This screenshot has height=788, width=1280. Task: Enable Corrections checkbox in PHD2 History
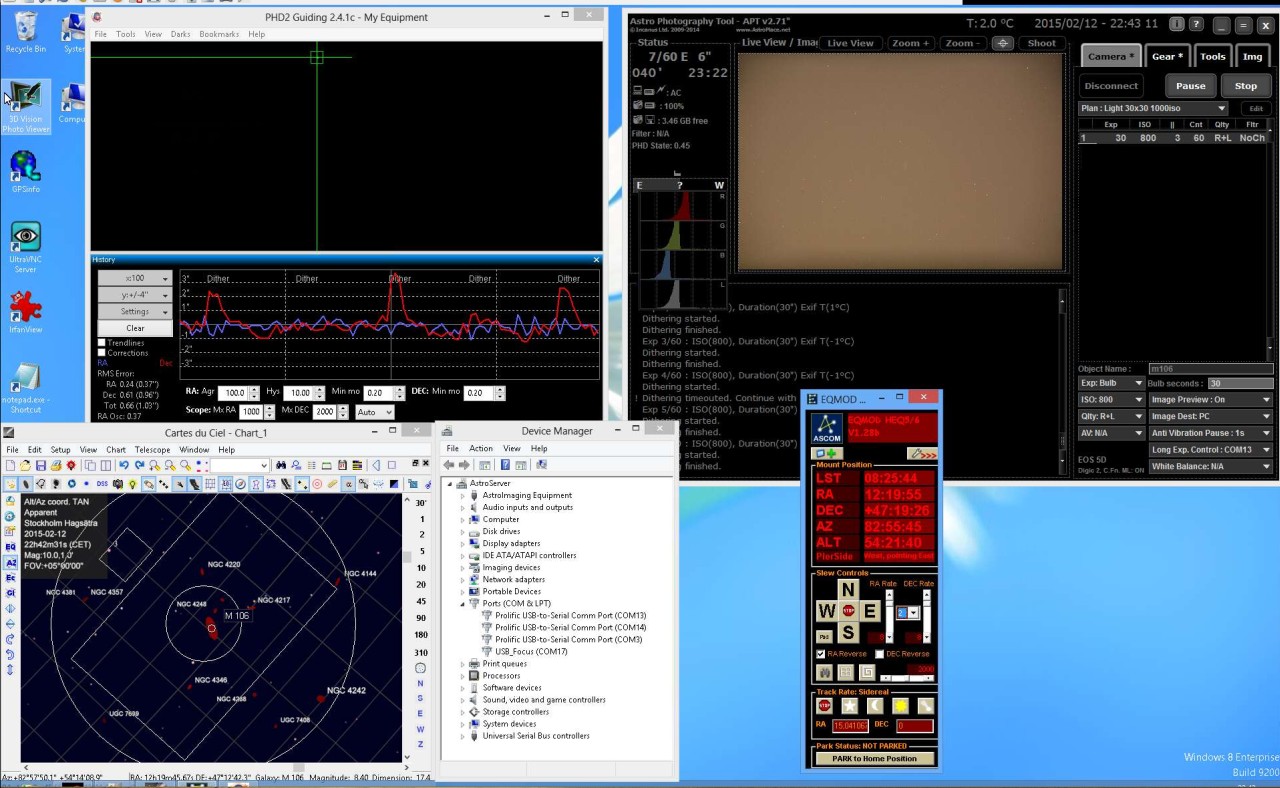coord(102,353)
